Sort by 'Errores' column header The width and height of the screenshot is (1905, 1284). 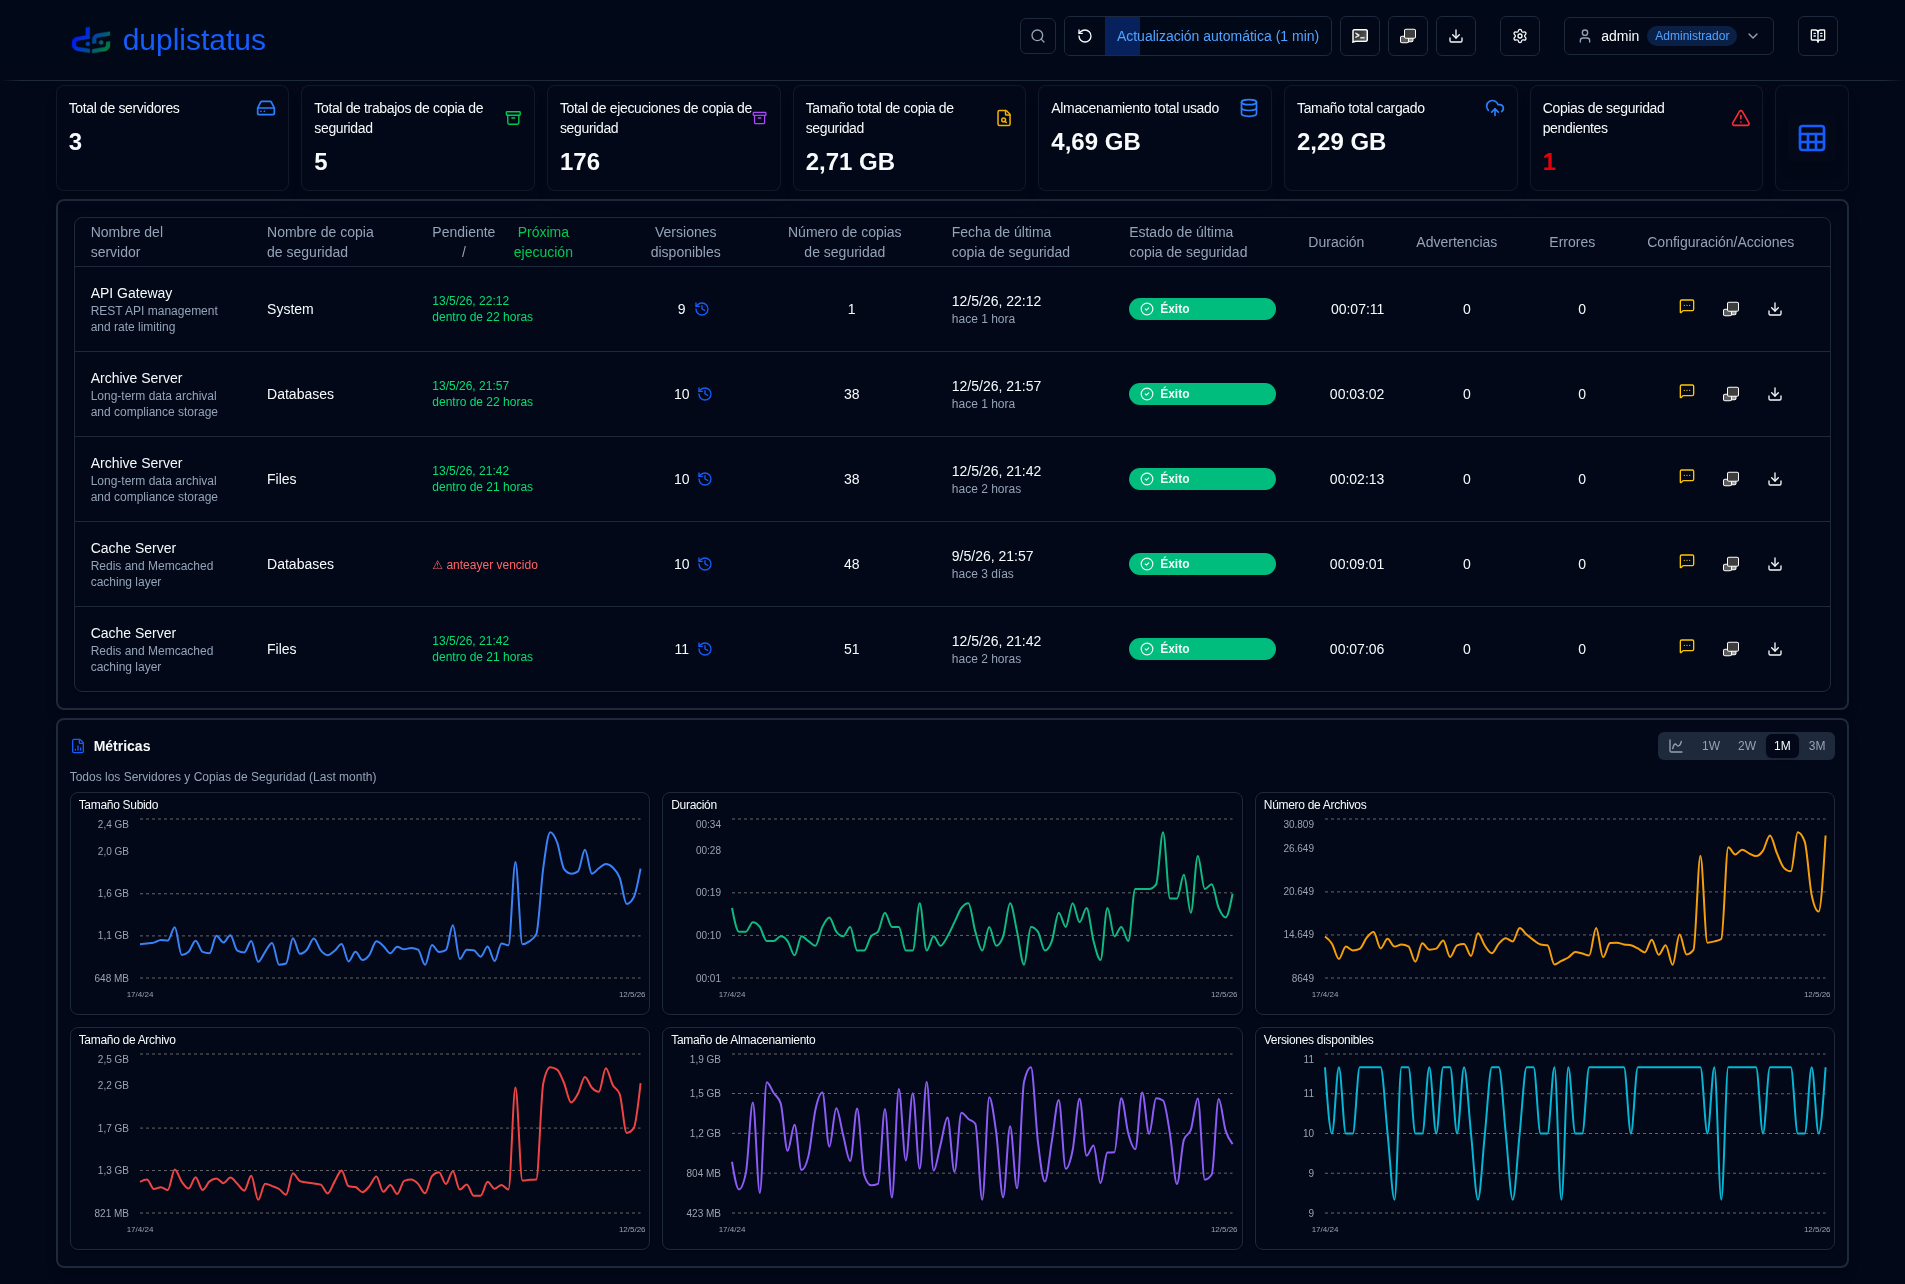click(x=1572, y=242)
